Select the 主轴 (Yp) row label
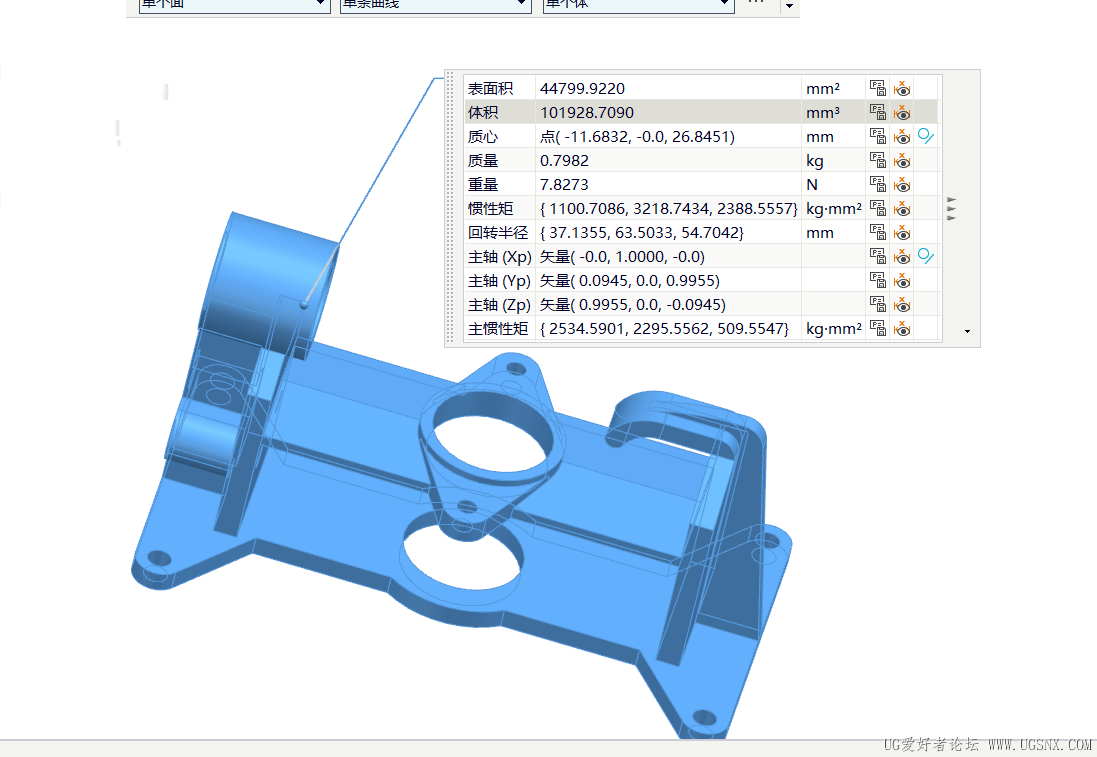 [500, 281]
